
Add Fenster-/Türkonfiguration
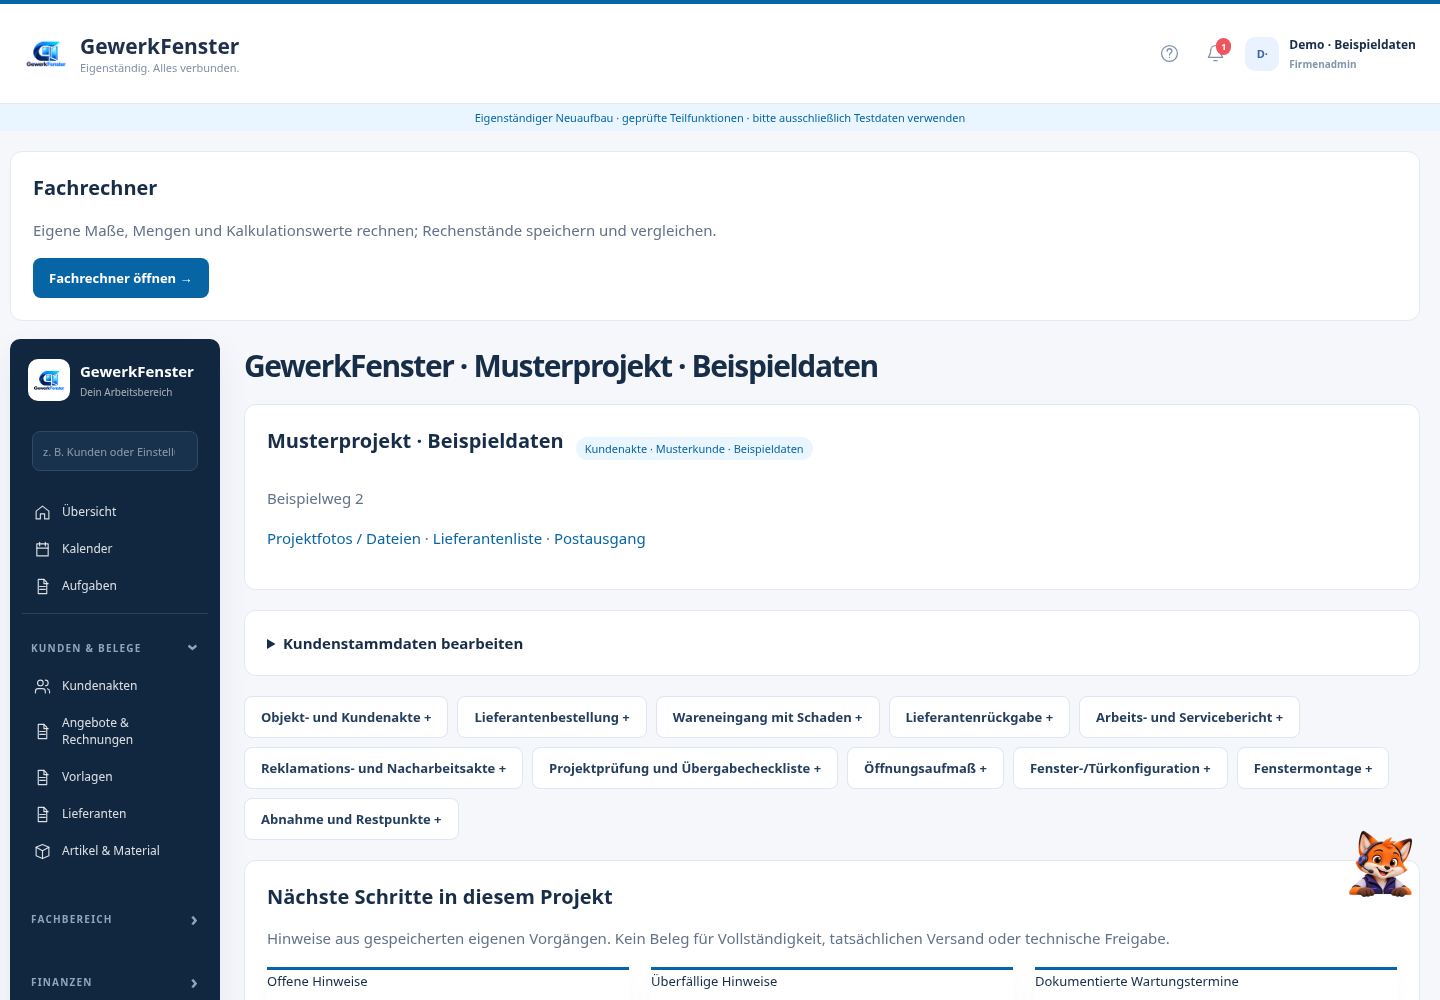(1120, 768)
